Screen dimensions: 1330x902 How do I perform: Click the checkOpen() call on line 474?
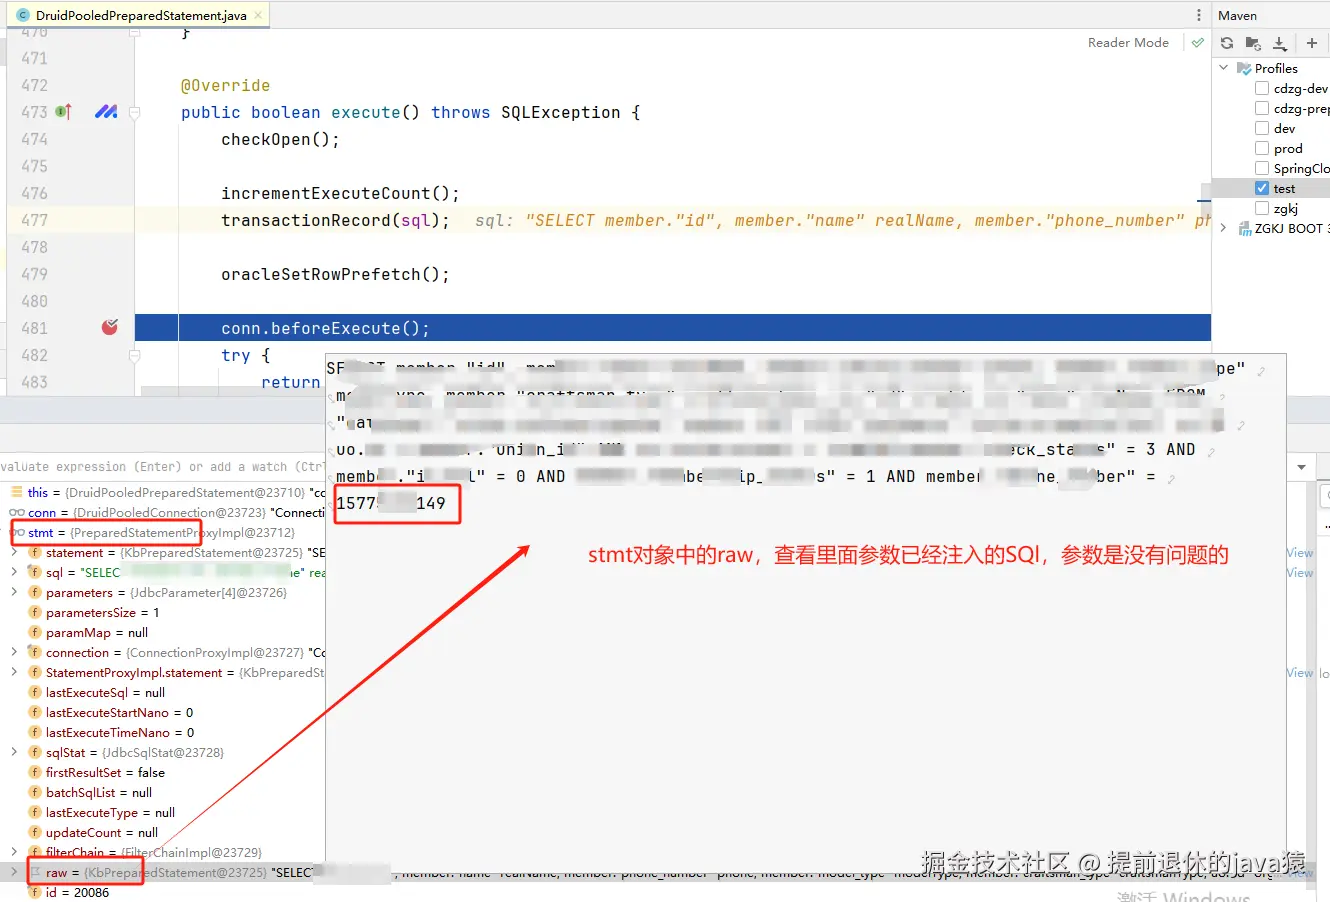[x=280, y=139]
